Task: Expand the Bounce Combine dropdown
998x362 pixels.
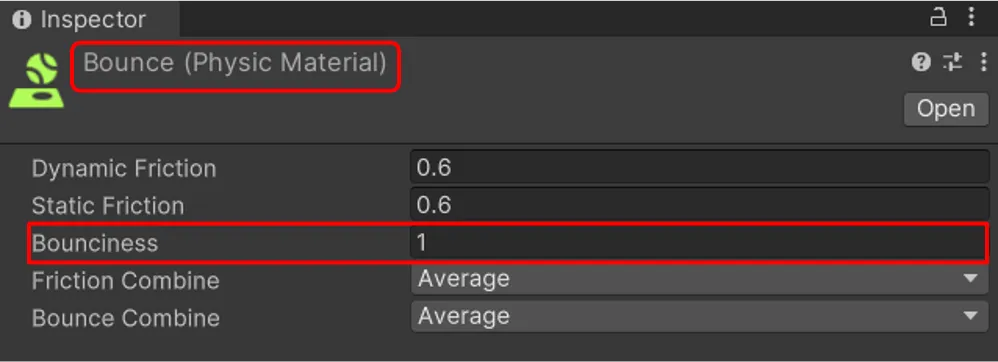Action: [x=699, y=316]
